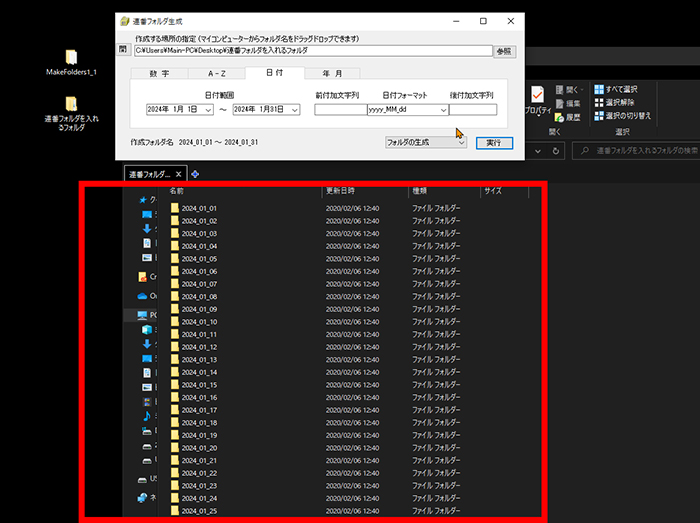Click すべて選択 select-all icon in ribbon
Image resolution: width=700 pixels, height=523 pixels.
pyautogui.click(x=599, y=89)
